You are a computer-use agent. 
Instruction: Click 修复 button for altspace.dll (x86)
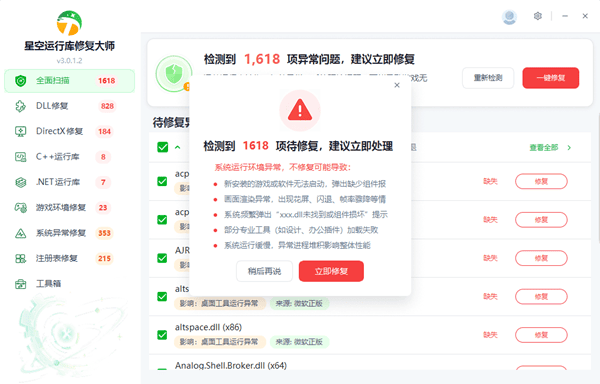[x=541, y=335]
